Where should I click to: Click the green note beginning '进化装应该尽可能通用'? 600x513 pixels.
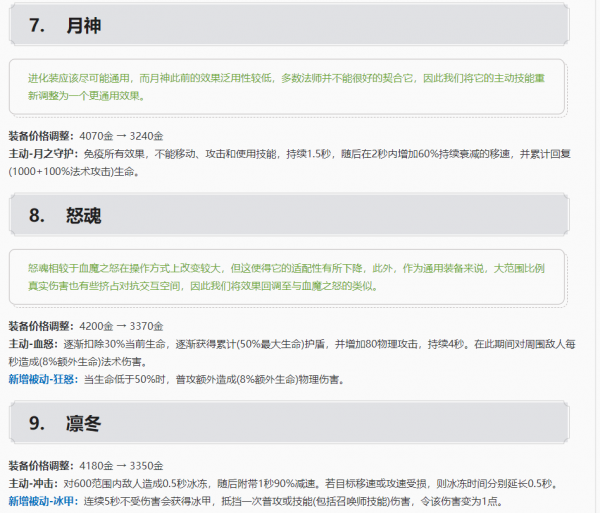pos(286,87)
